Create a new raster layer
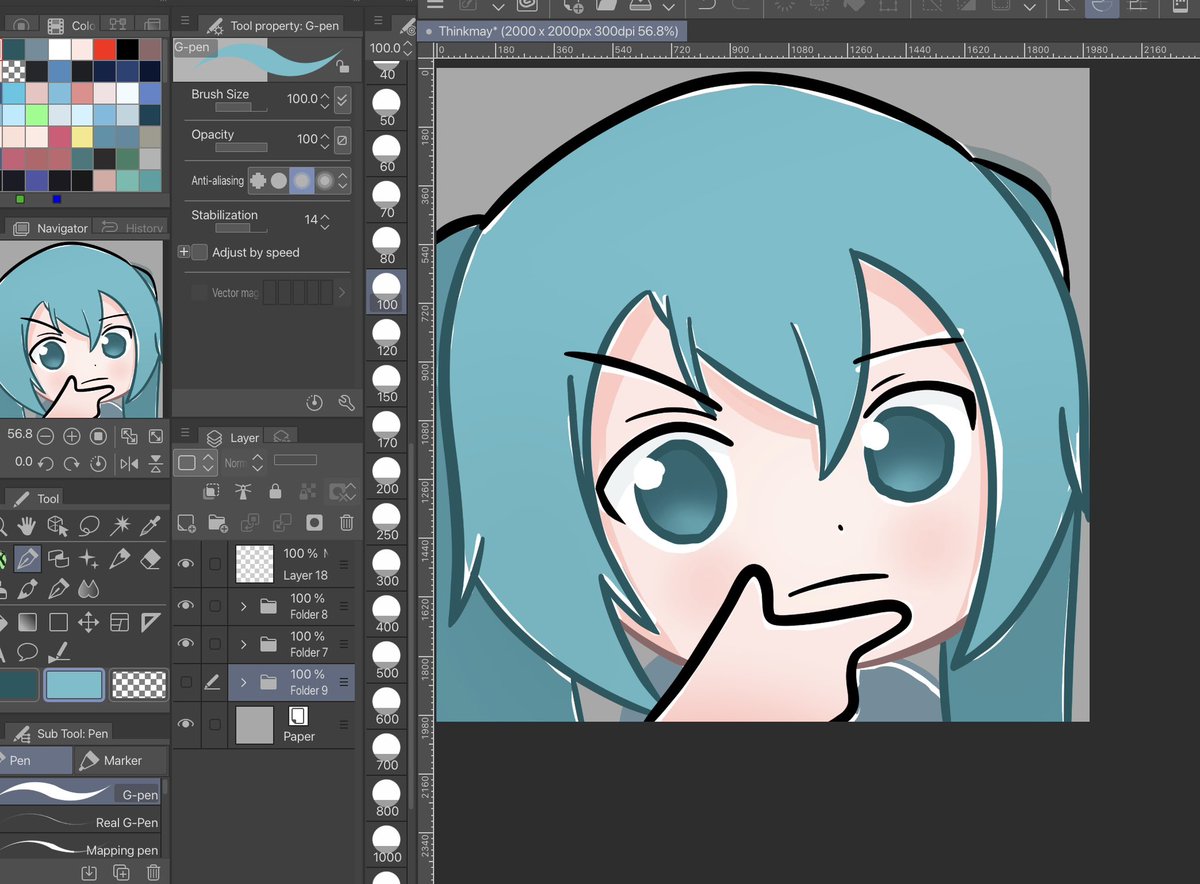 [x=186, y=522]
